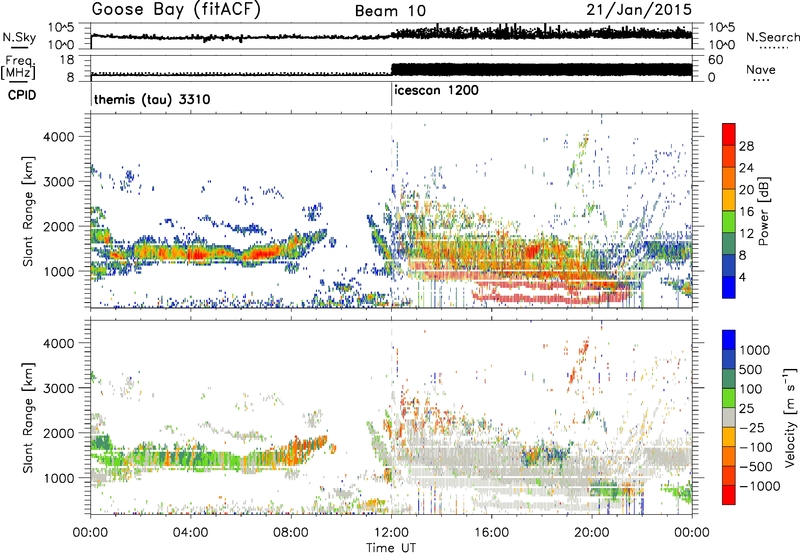This screenshot has width=800, height=554.
Task: Click the 500 label on the Velocity scale
Action: tap(751, 370)
